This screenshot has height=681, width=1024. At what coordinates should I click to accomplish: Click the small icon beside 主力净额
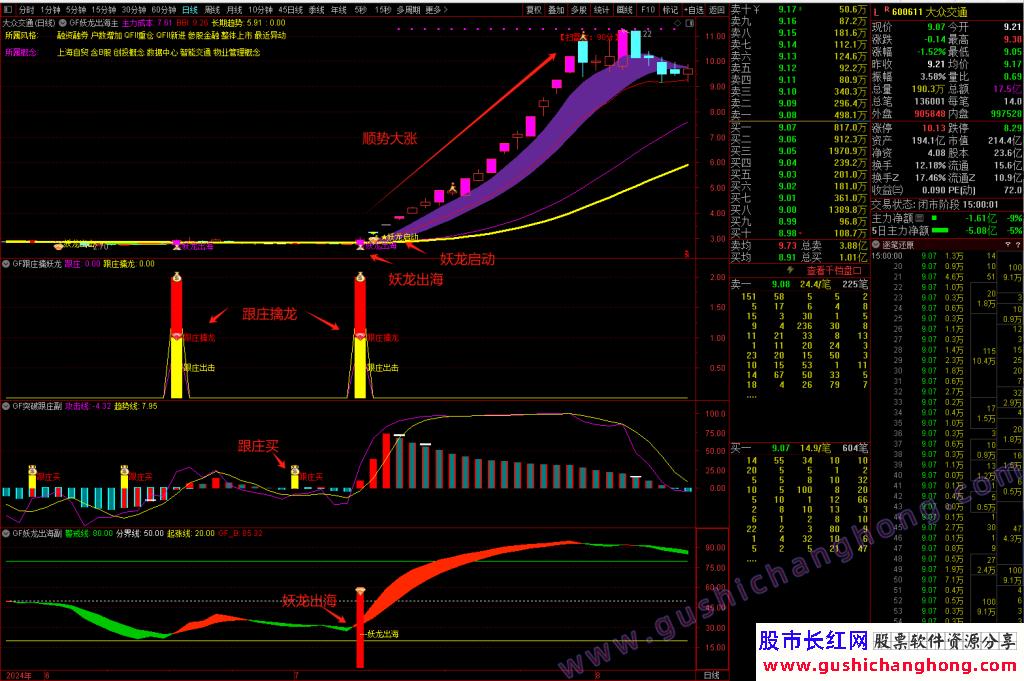pos(920,218)
